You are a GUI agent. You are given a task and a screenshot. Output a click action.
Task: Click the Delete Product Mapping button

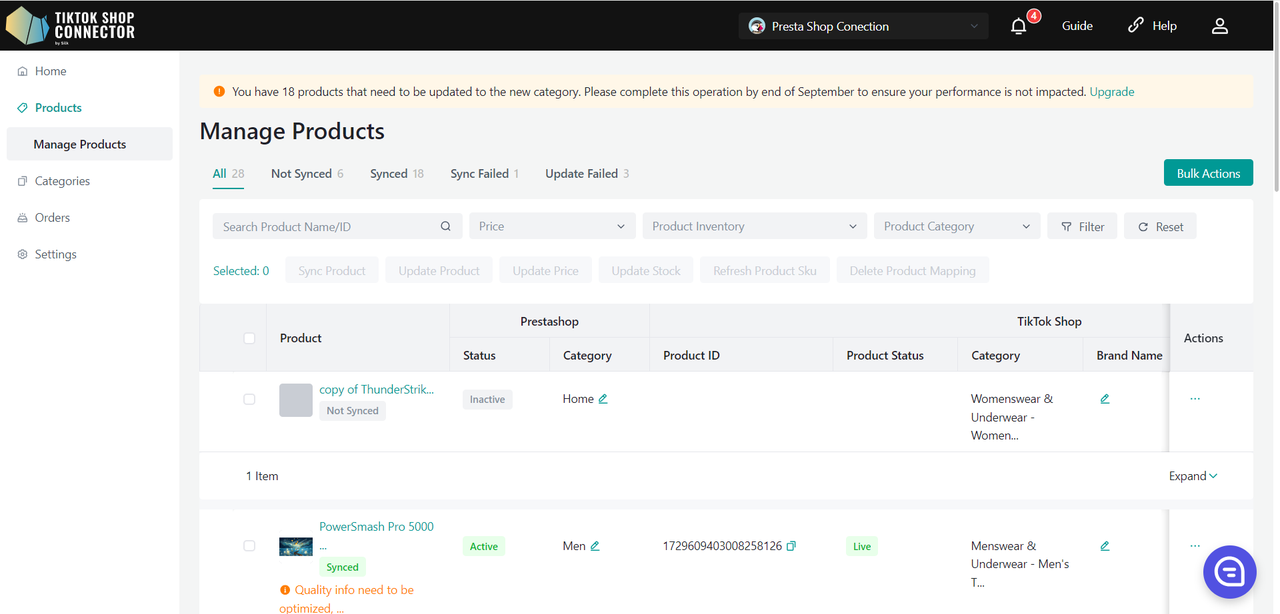[x=913, y=270]
